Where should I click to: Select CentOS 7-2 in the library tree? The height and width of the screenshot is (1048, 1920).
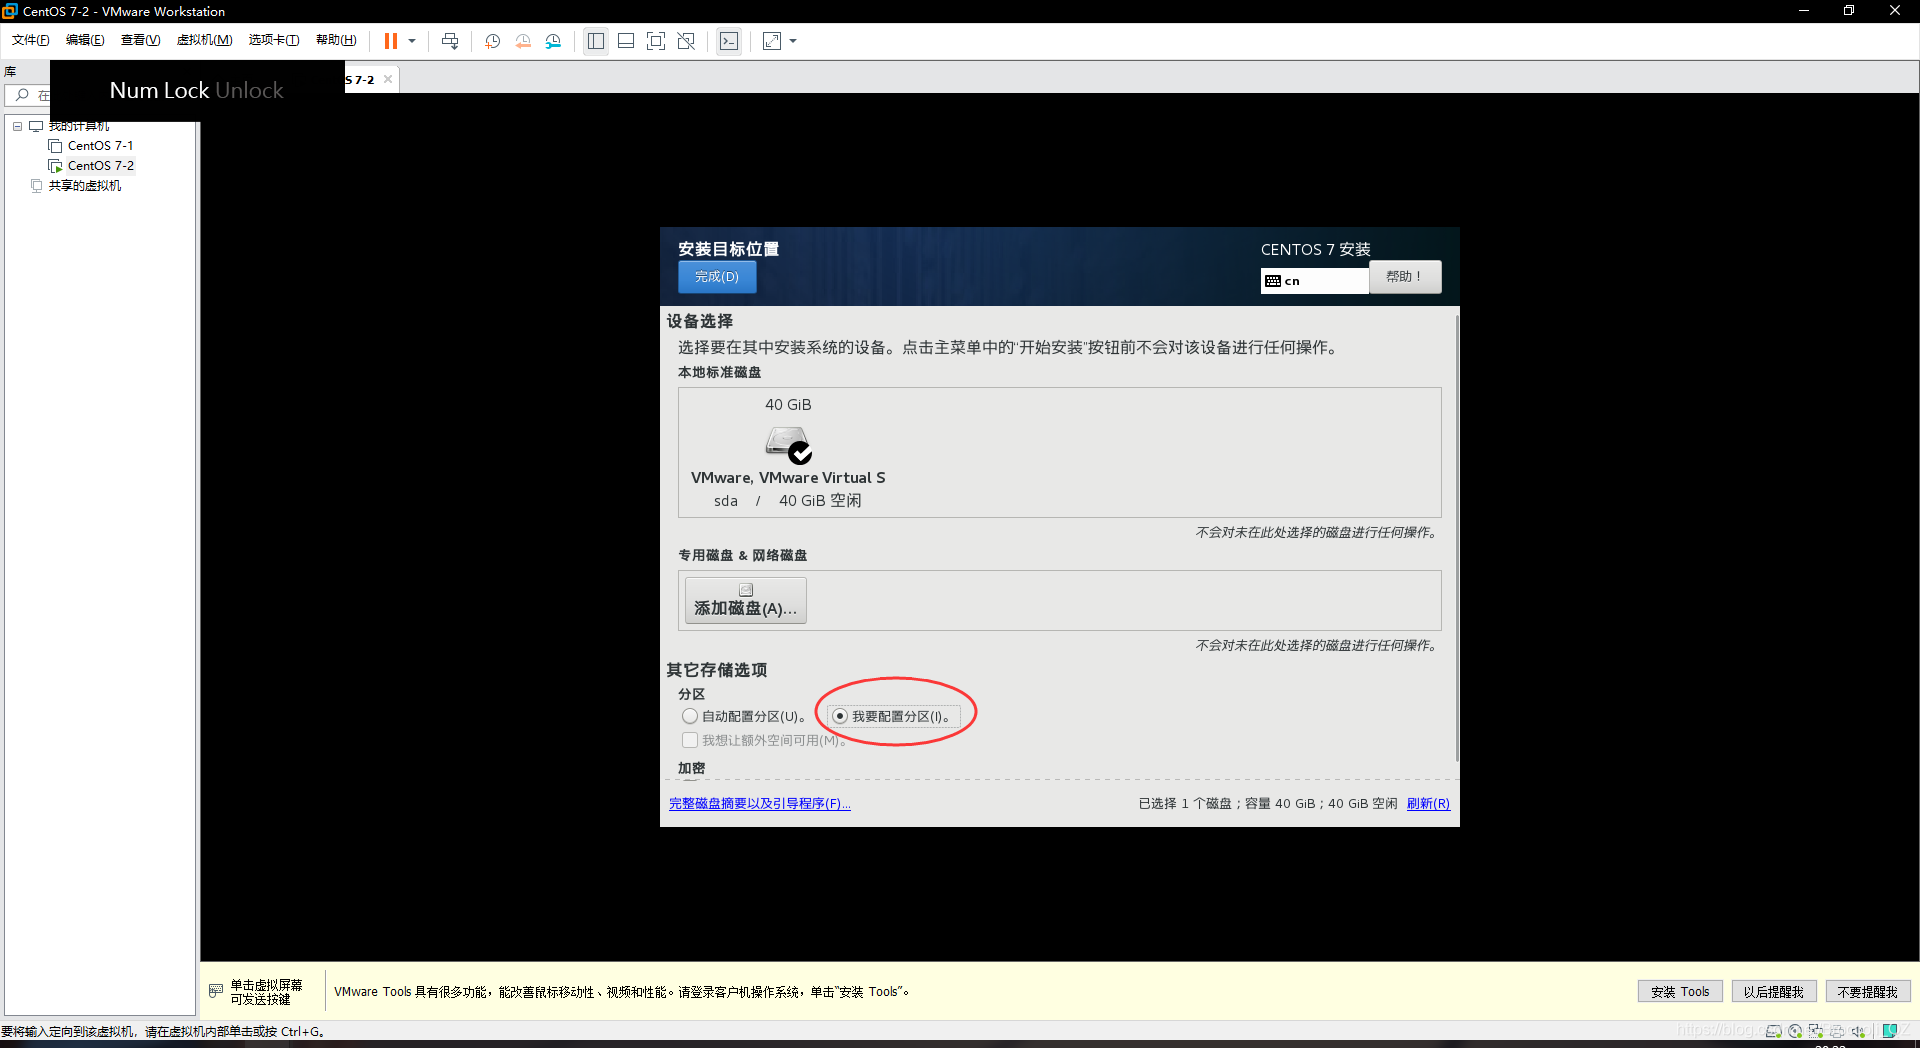pos(100,166)
